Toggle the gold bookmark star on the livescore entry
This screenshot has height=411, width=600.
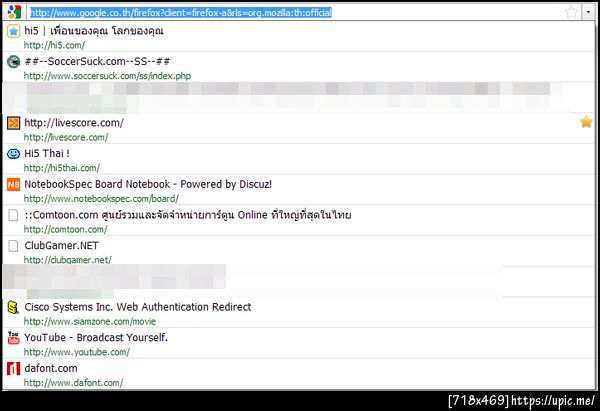(x=586, y=122)
